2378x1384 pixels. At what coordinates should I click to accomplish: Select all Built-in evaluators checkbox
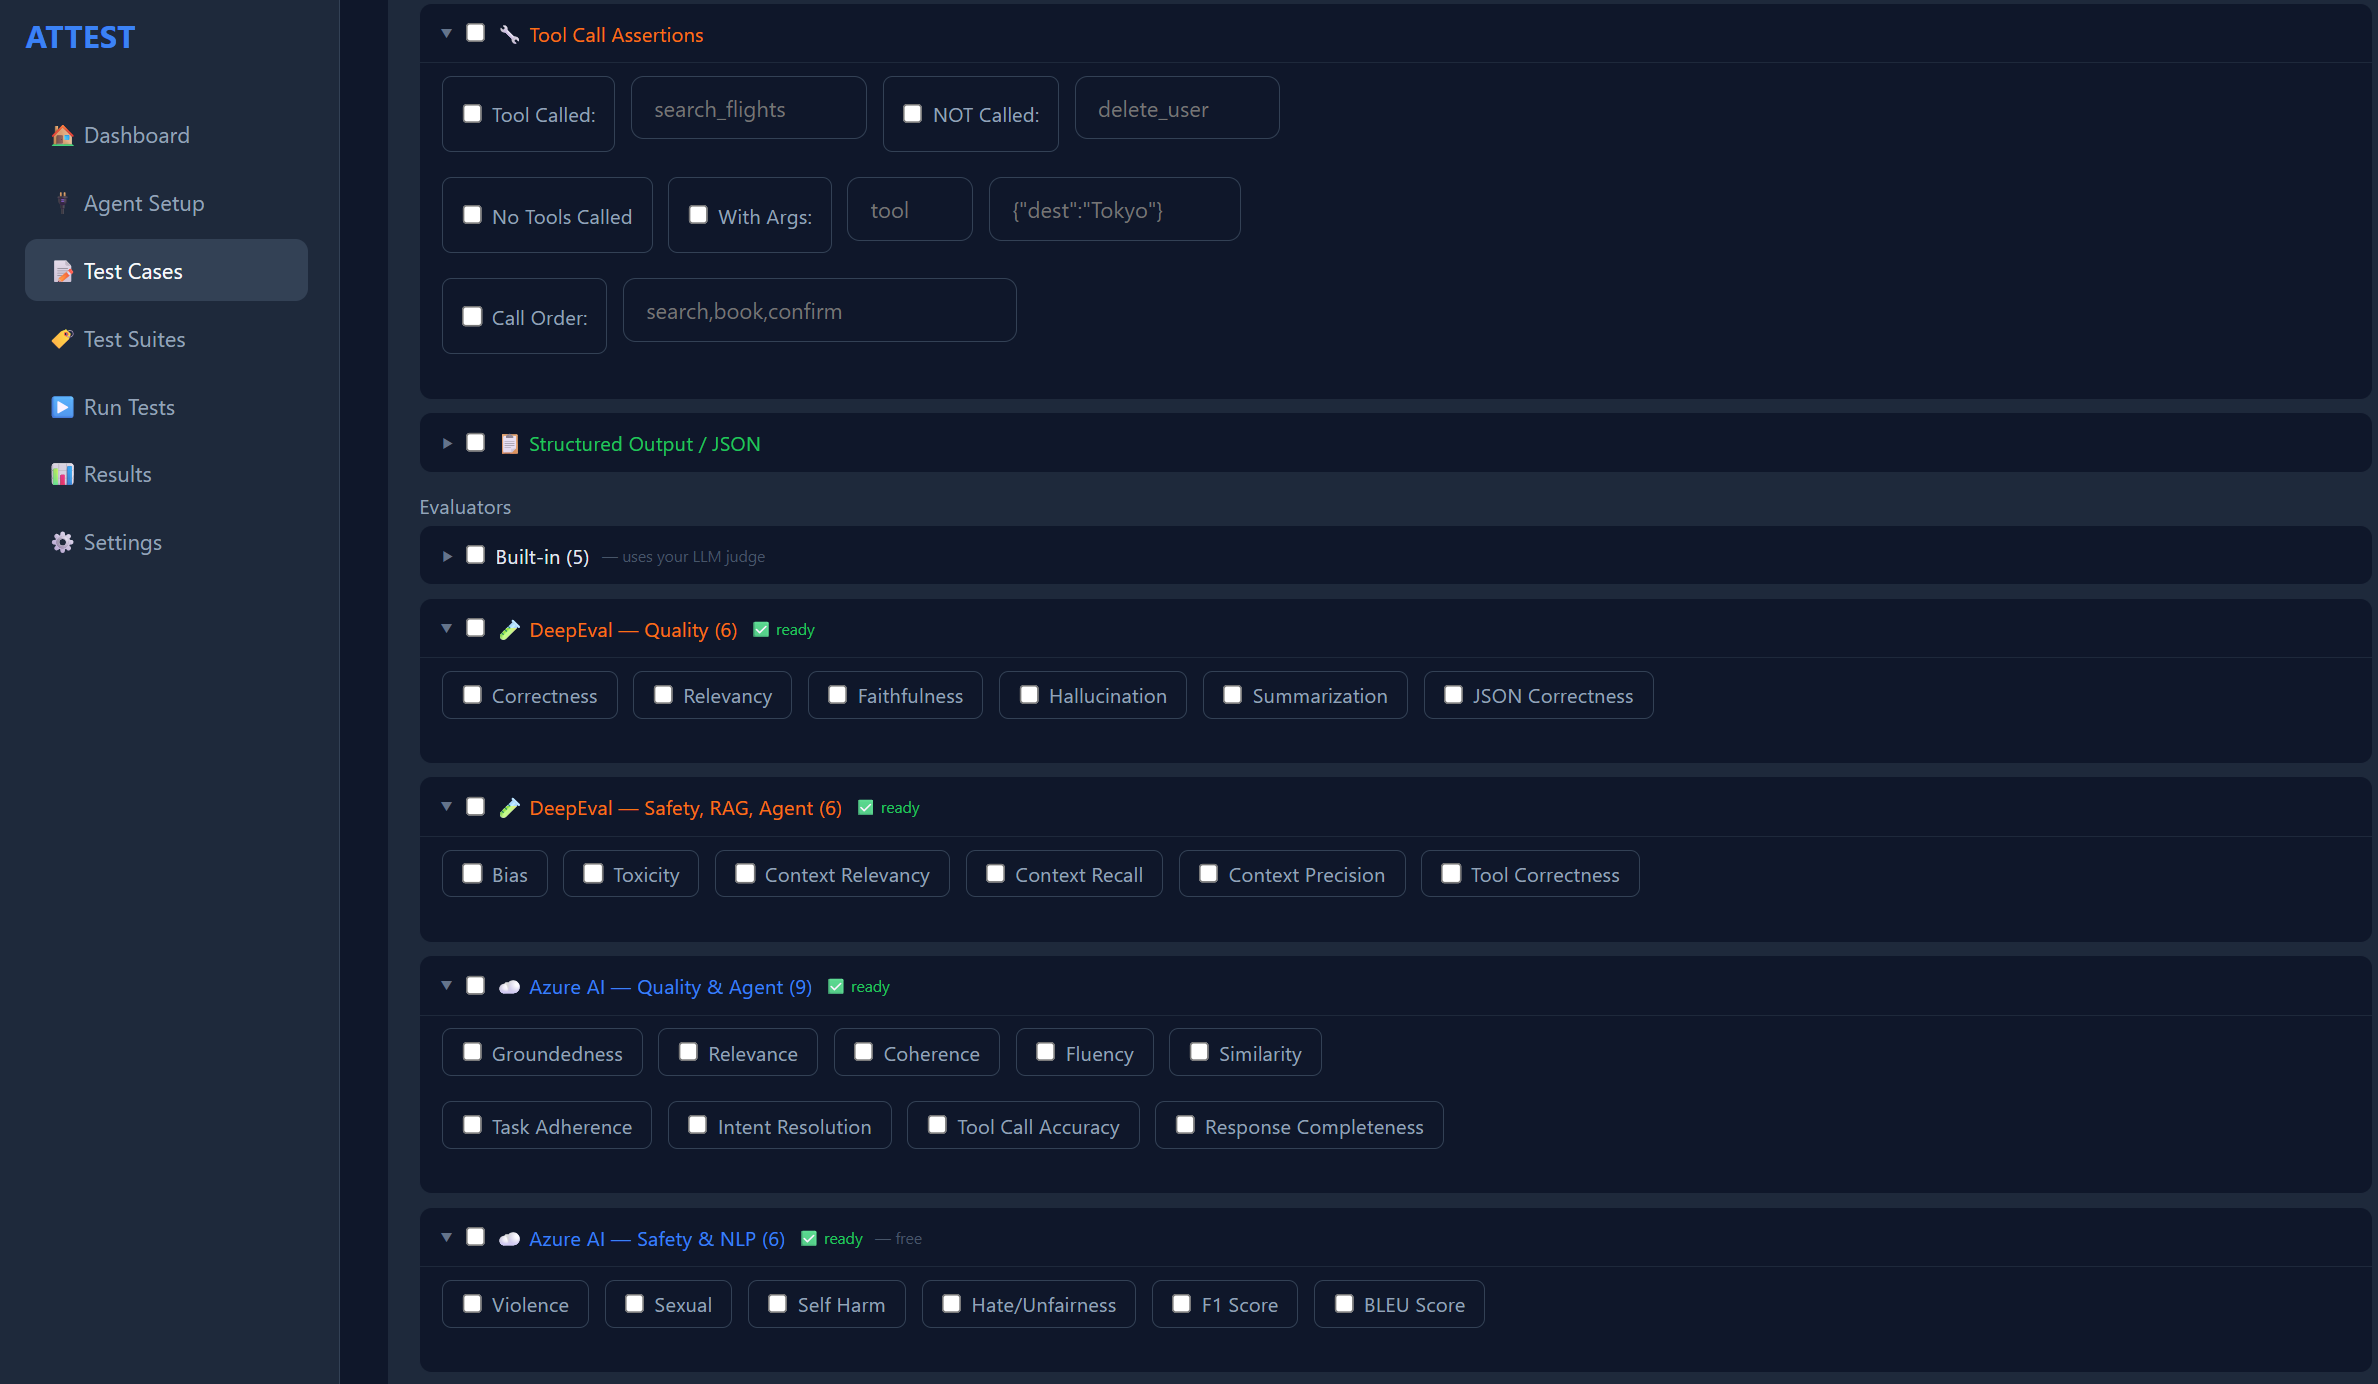(476, 555)
